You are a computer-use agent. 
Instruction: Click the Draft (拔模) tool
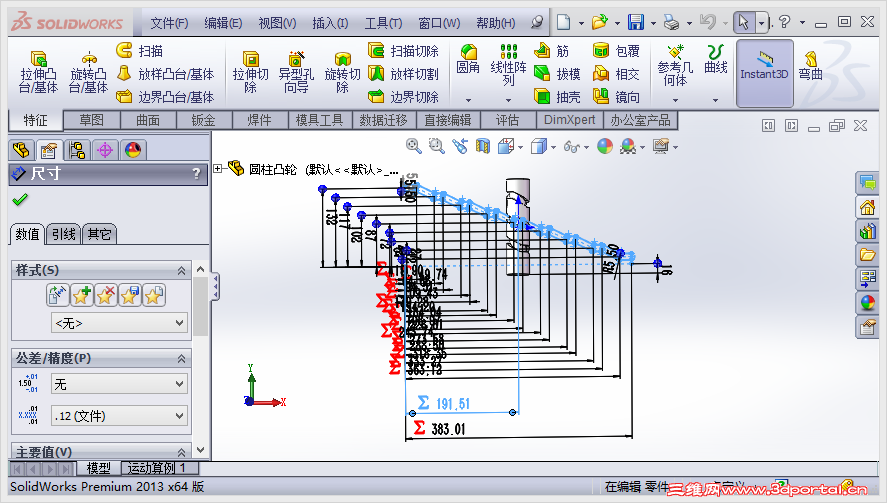[557, 74]
